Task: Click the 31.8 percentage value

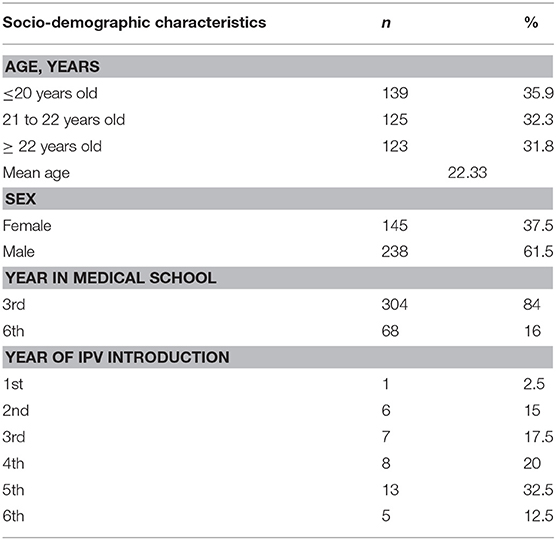Action: (538, 146)
